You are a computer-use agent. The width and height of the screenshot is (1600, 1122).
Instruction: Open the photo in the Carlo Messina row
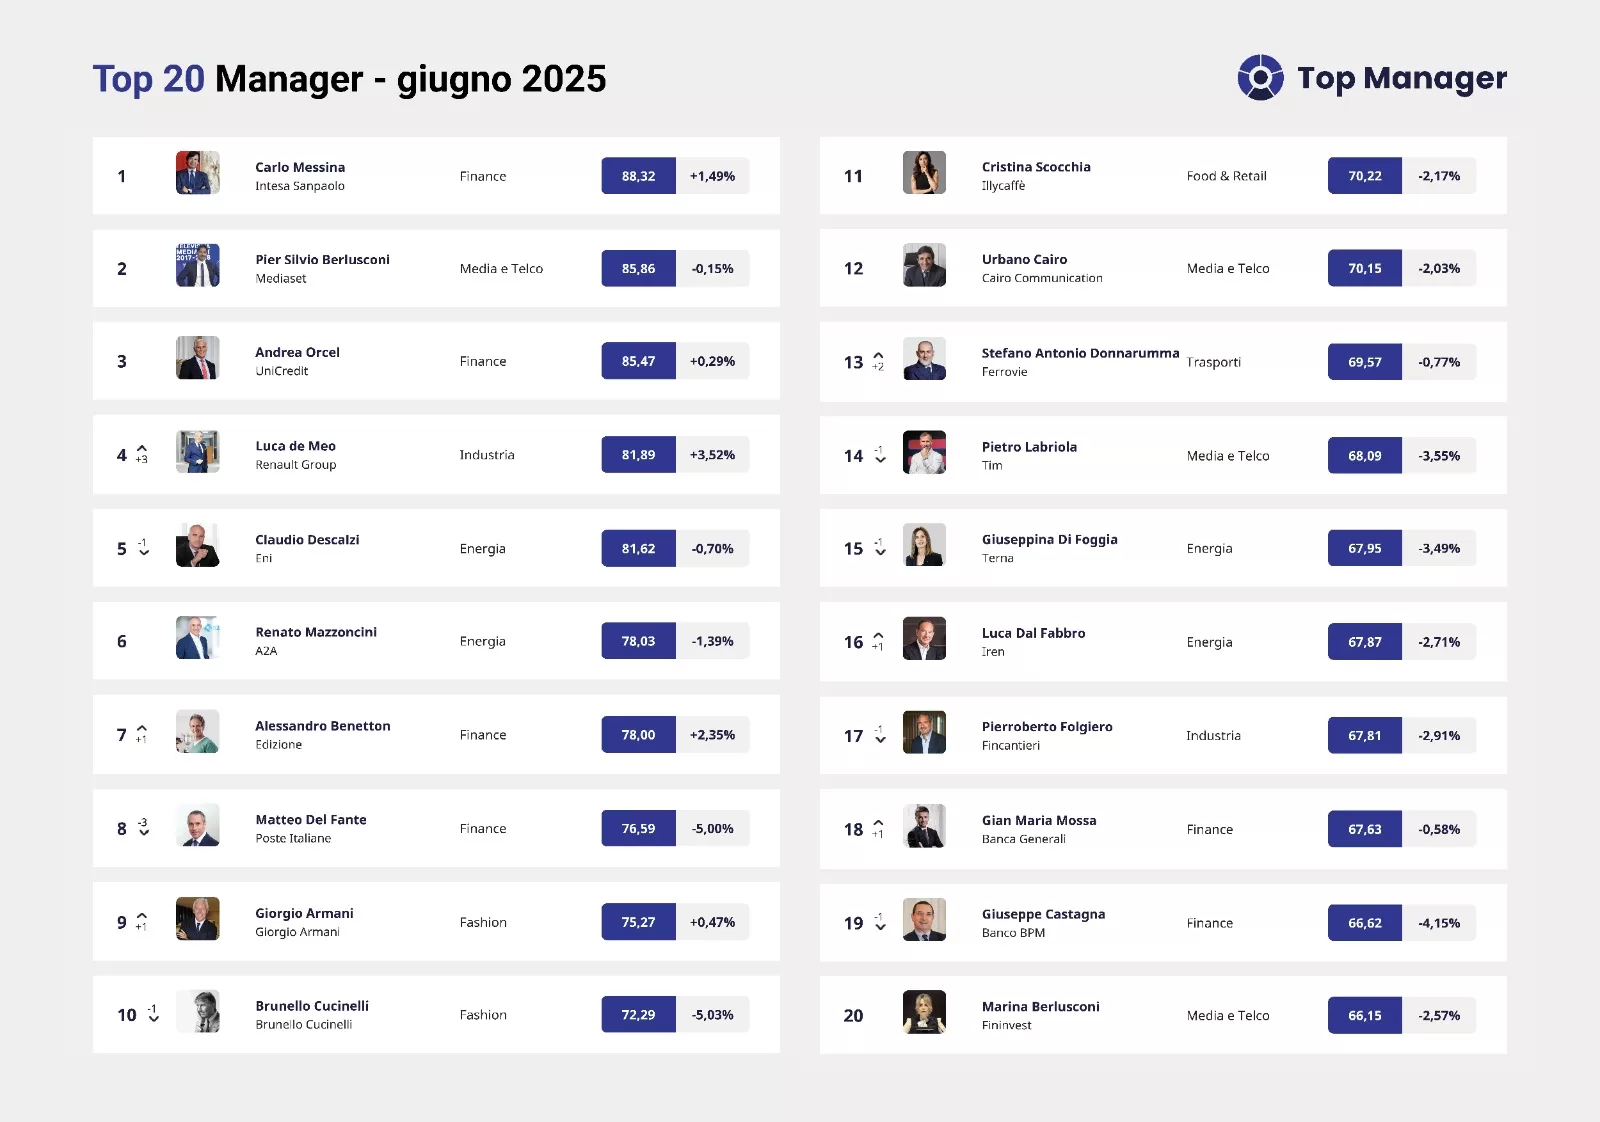[198, 173]
